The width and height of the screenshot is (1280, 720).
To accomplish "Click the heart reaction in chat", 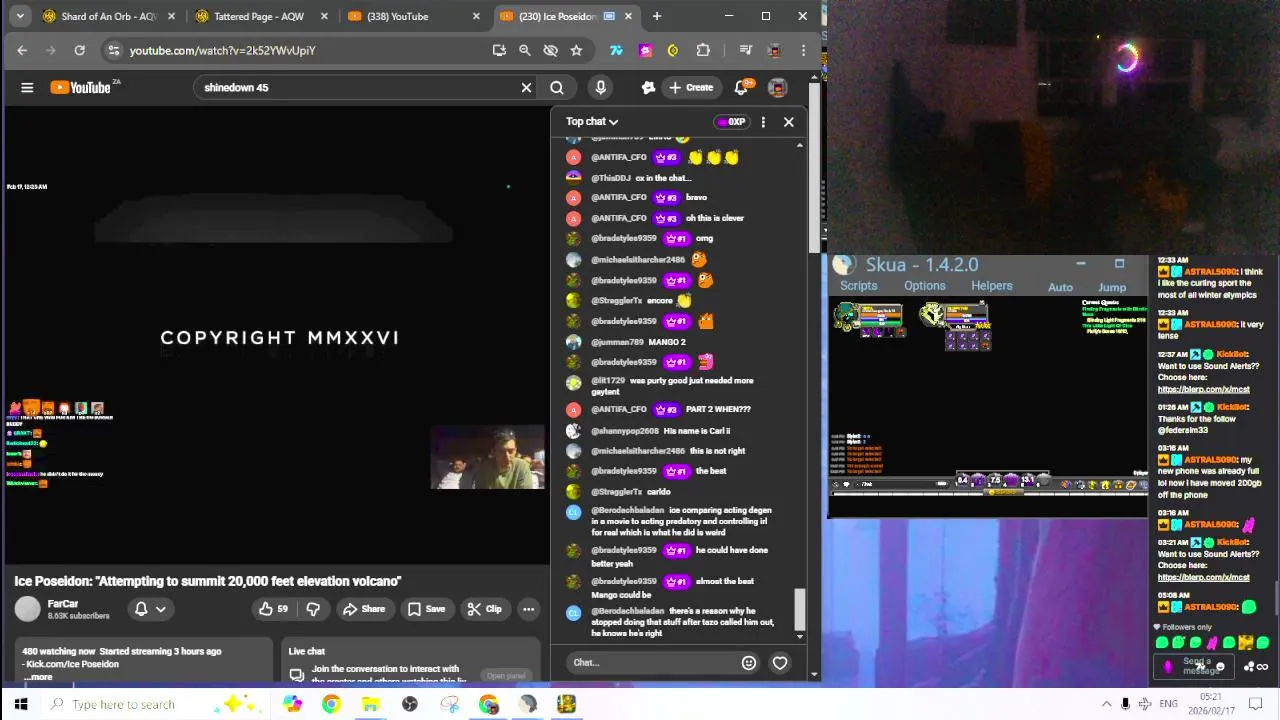I will coord(780,662).
